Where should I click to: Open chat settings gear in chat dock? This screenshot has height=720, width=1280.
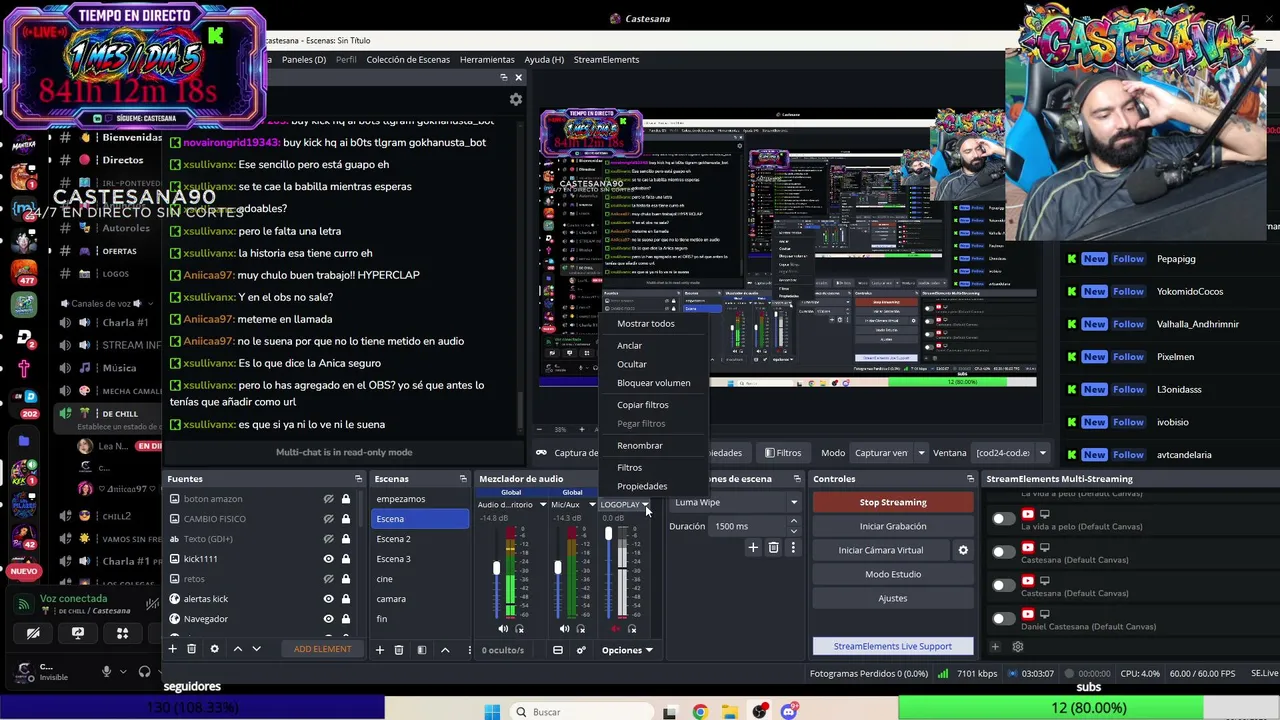click(516, 99)
